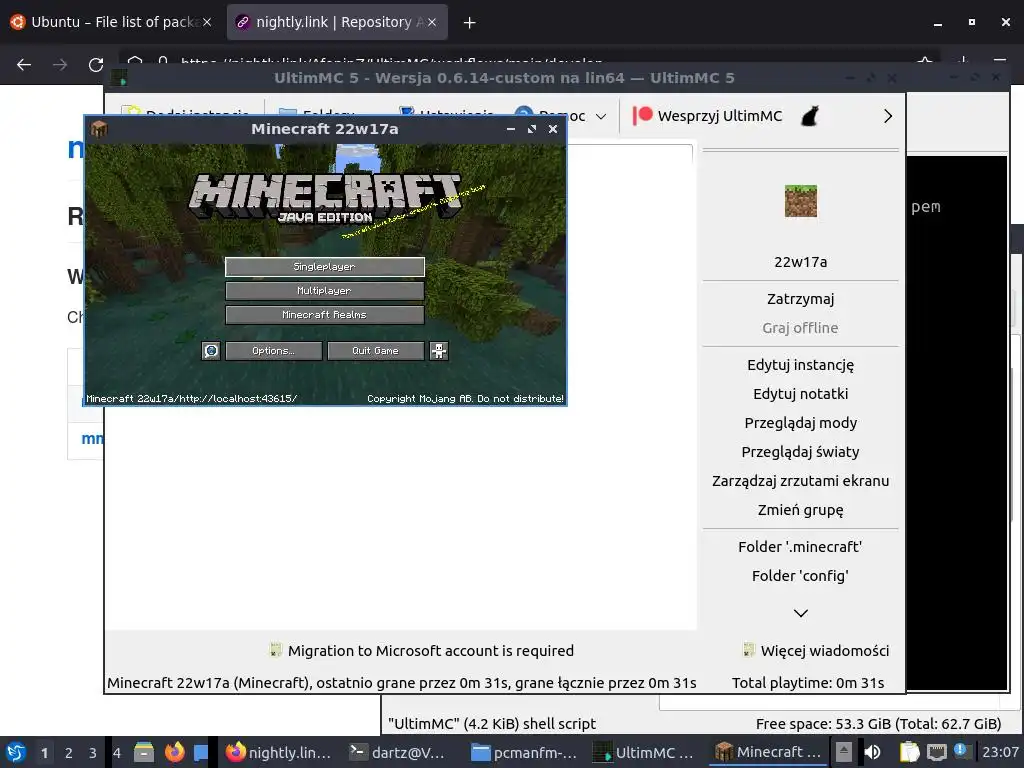The height and width of the screenshot is (768, 1024).
Task: Launch Firefox from taskbar quick launch
Action: click(174, 752)
